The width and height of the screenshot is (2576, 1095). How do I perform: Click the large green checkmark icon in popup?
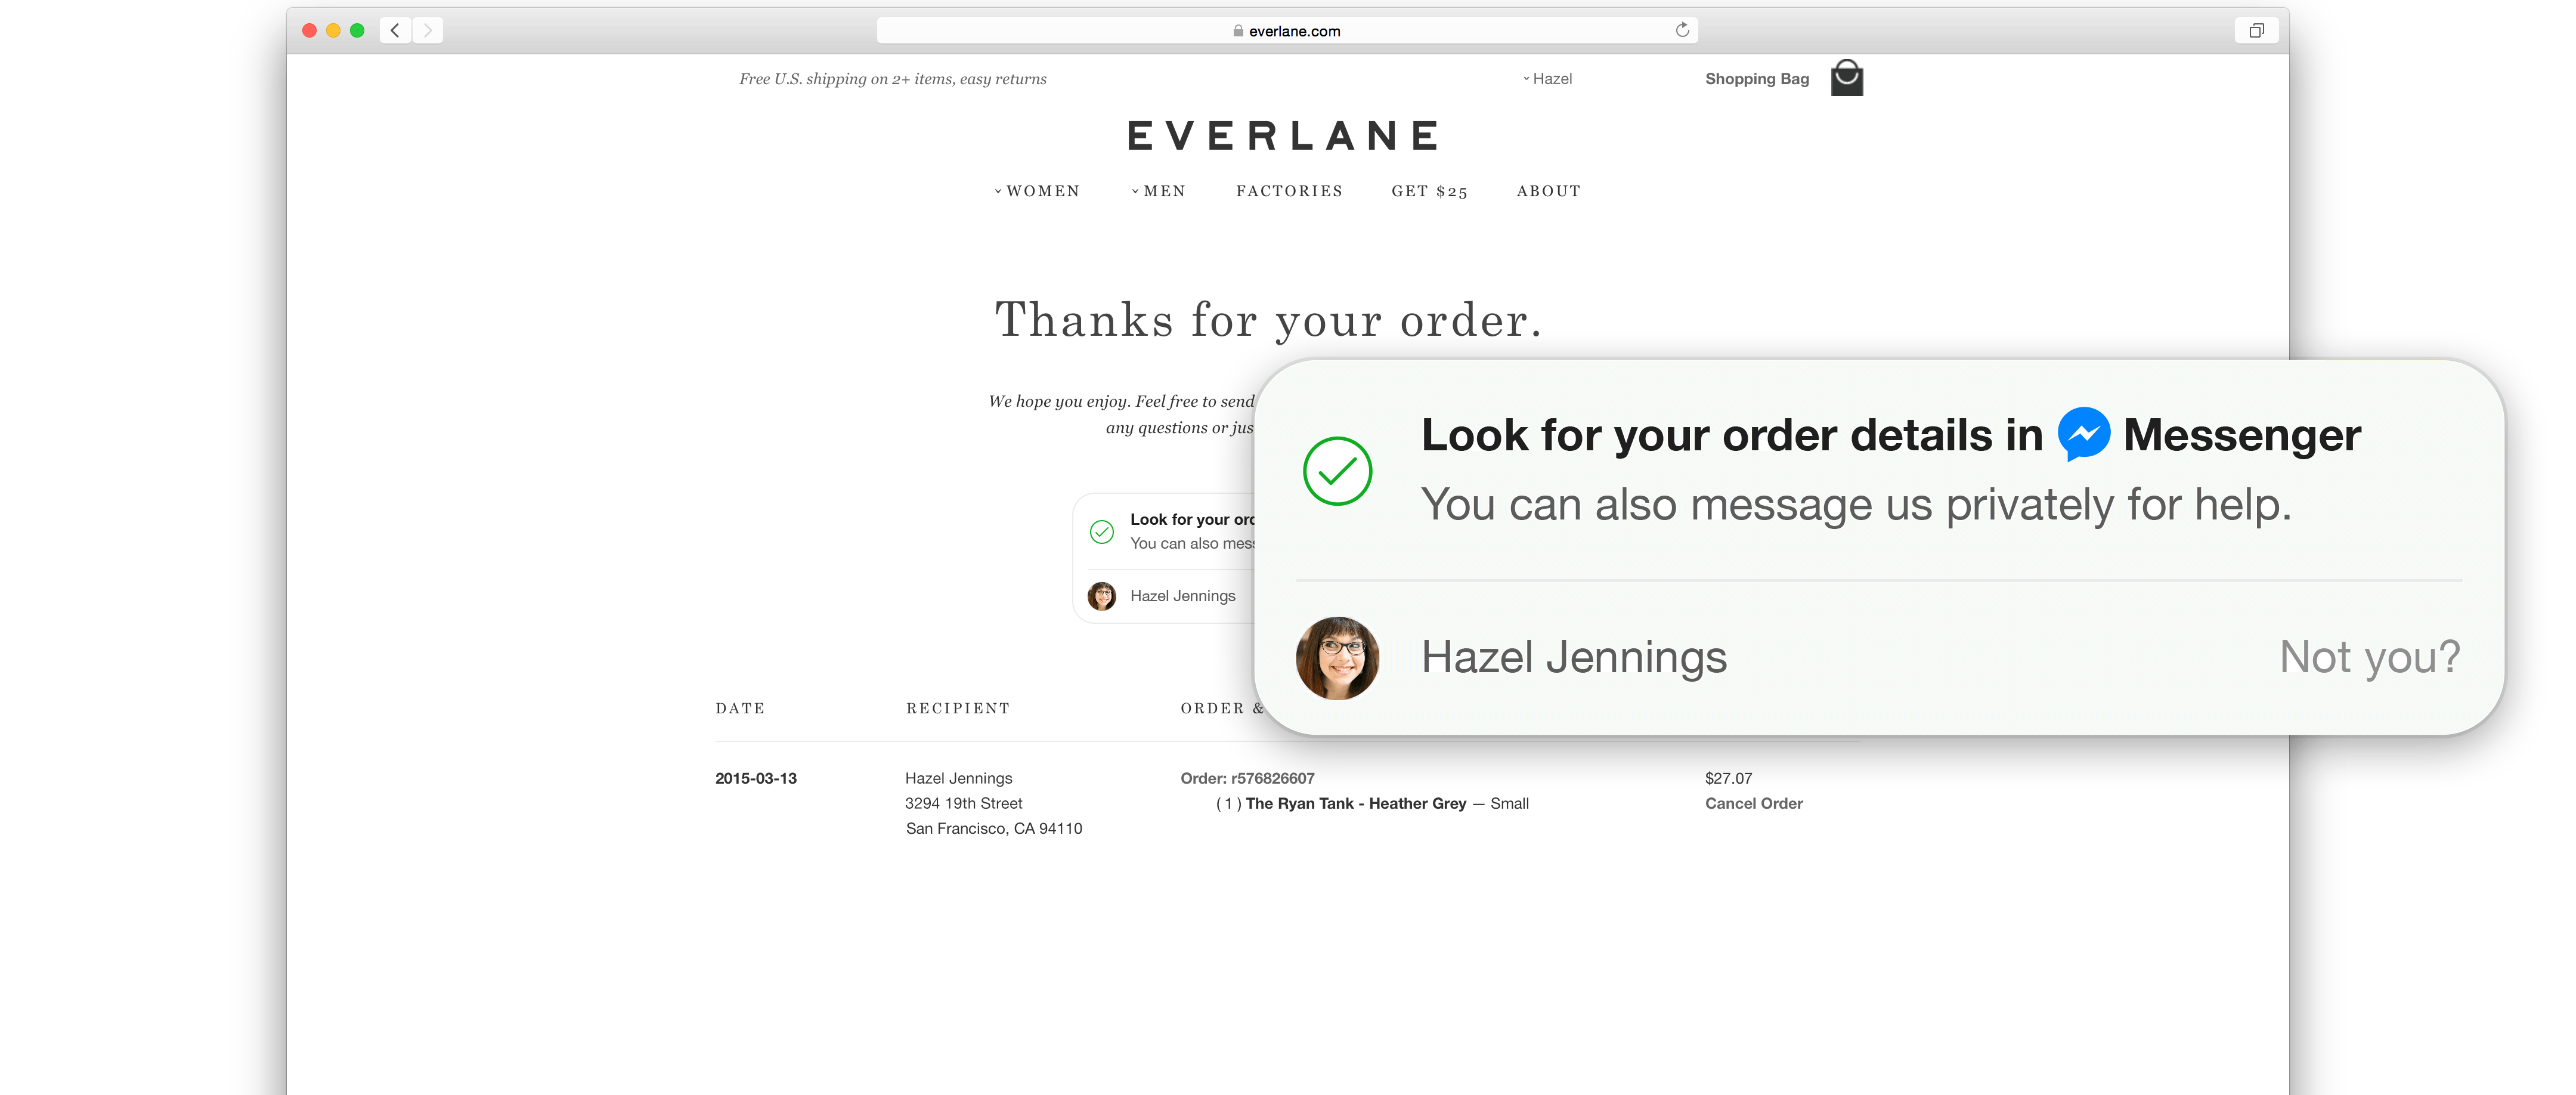tap(1337, 471)
